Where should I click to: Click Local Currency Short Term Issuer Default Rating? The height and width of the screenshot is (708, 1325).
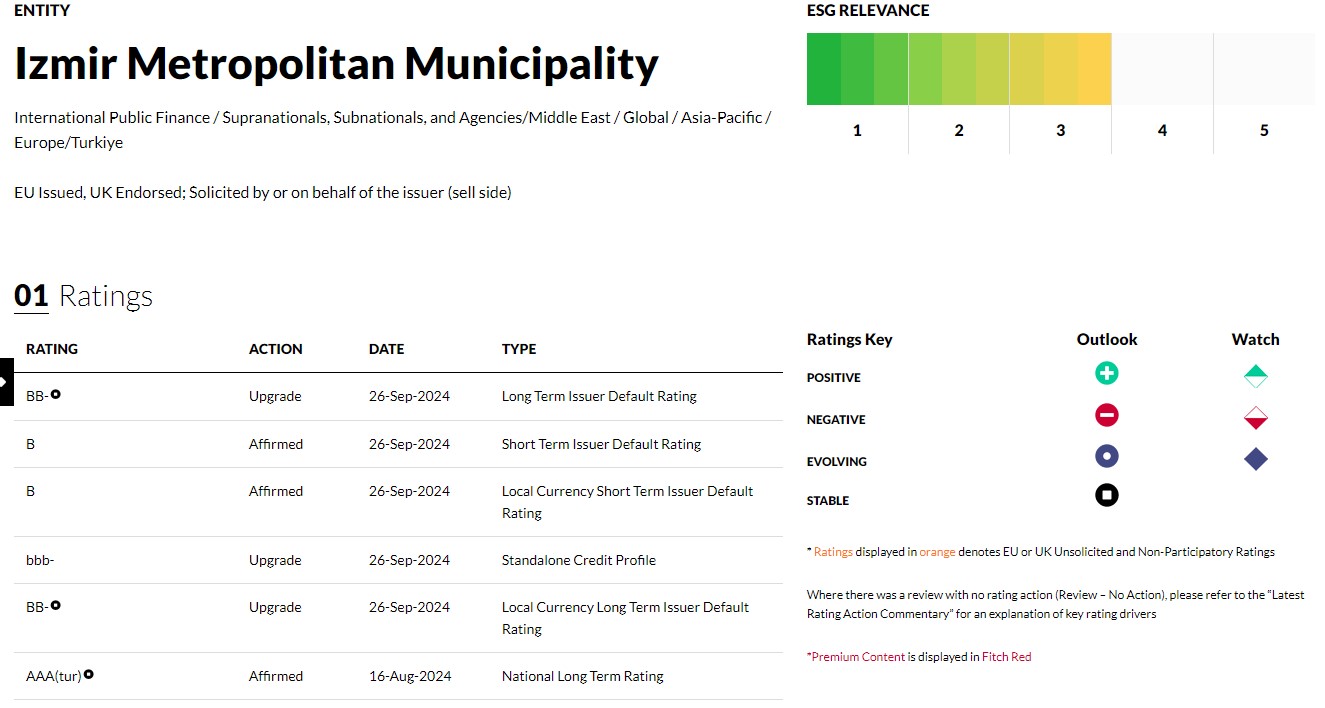point(628,502)
